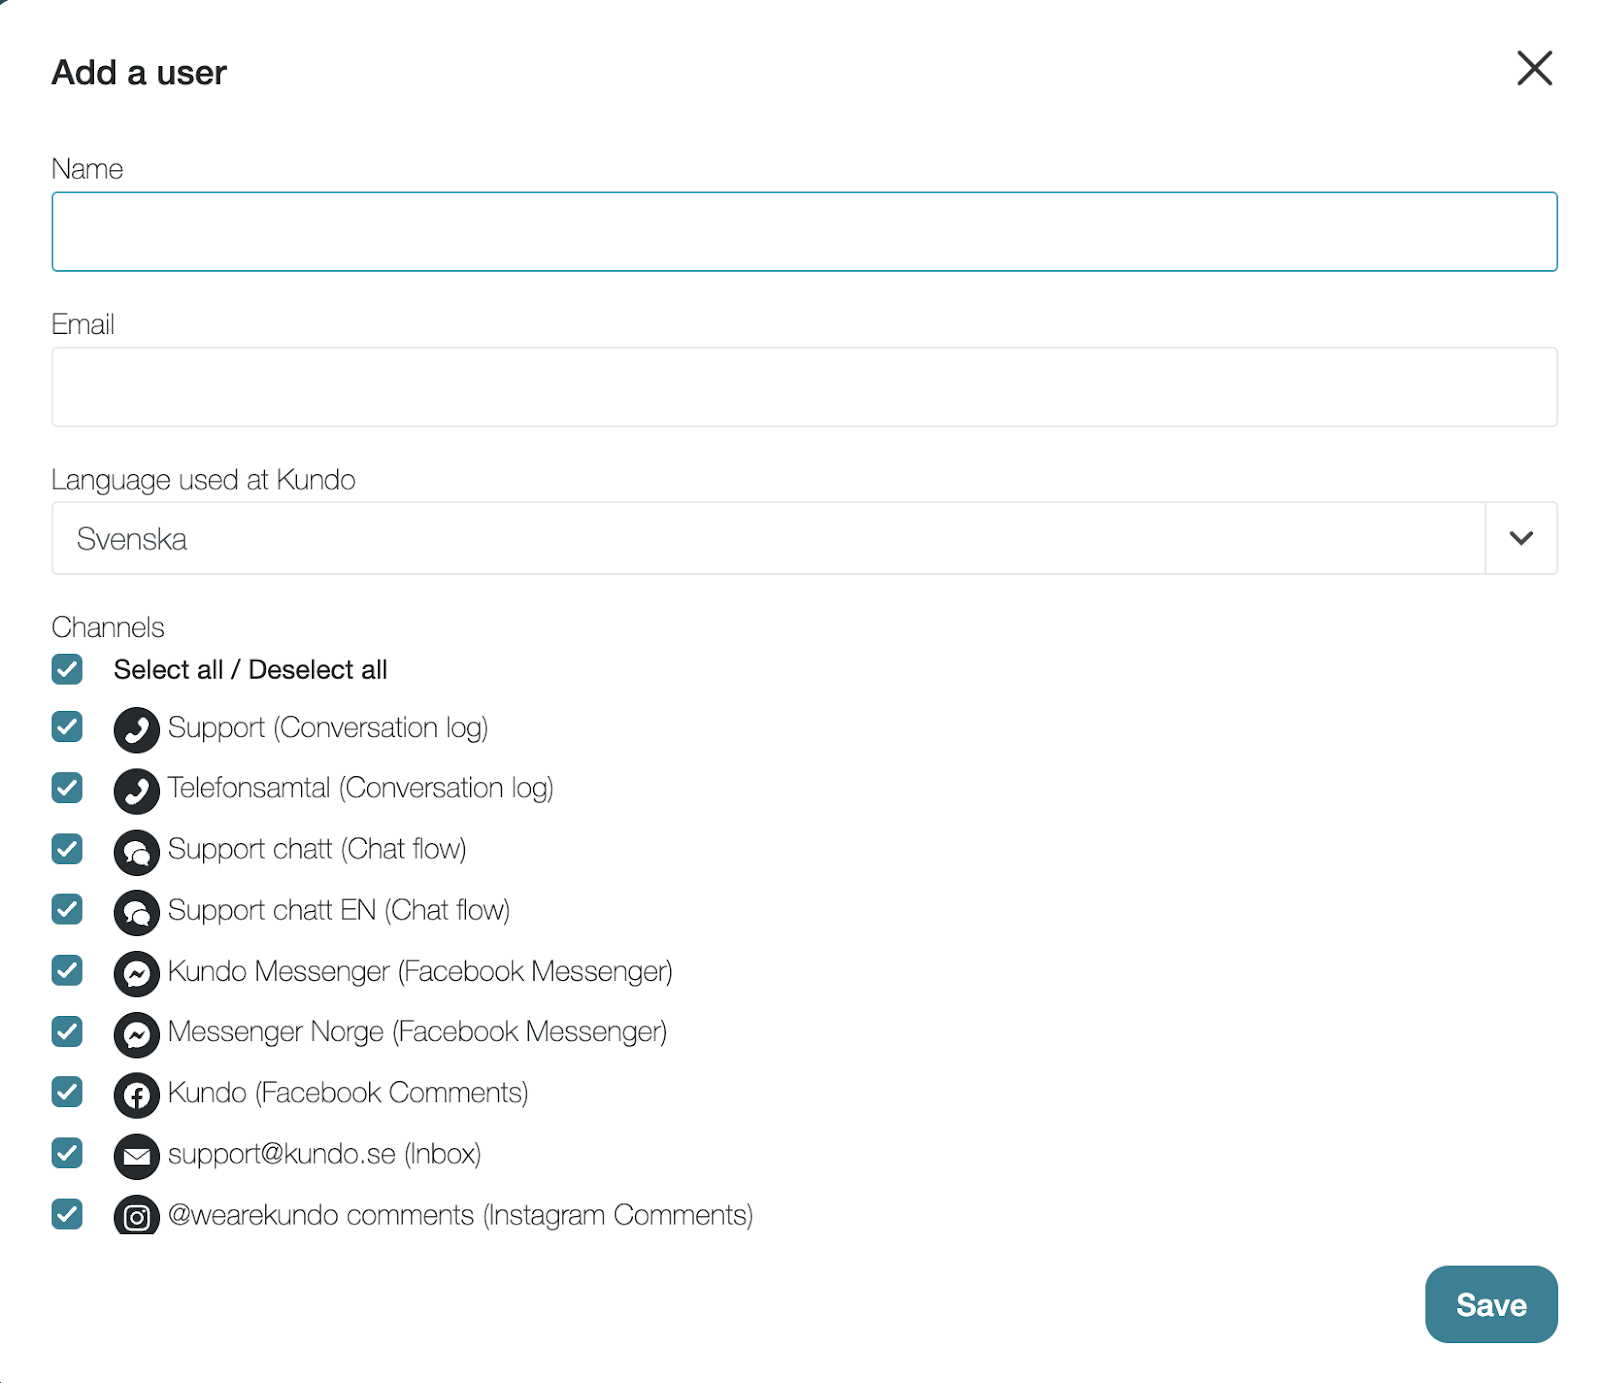Click the 'Language used at Kundo' label
Screen dimensions: 1600x1383
[203, 481]
